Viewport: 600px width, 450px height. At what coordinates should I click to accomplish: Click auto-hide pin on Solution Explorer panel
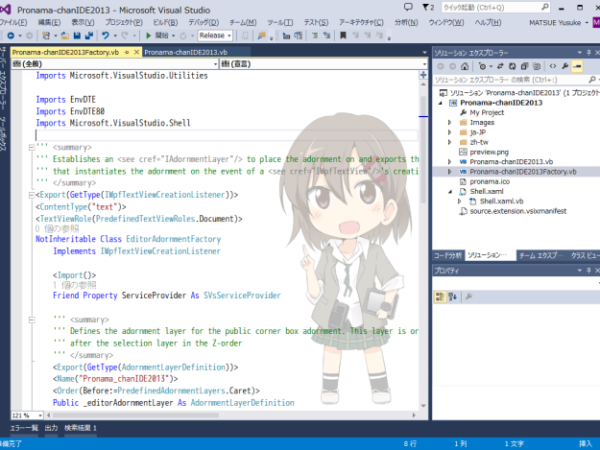(x=589, y=52)
